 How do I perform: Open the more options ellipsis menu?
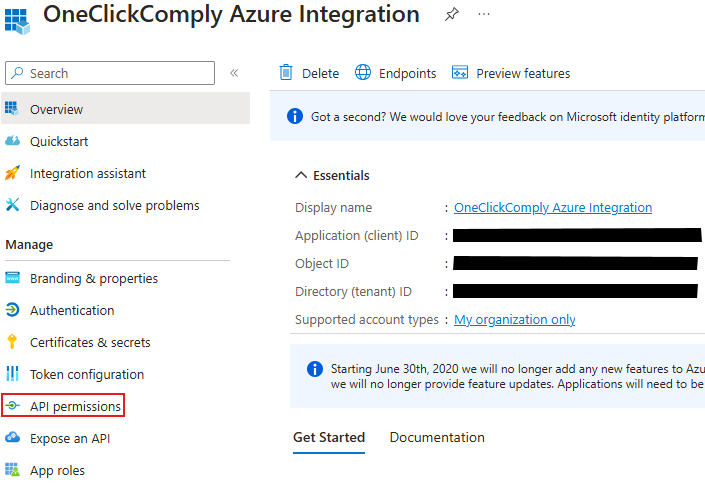click(484, 15)
